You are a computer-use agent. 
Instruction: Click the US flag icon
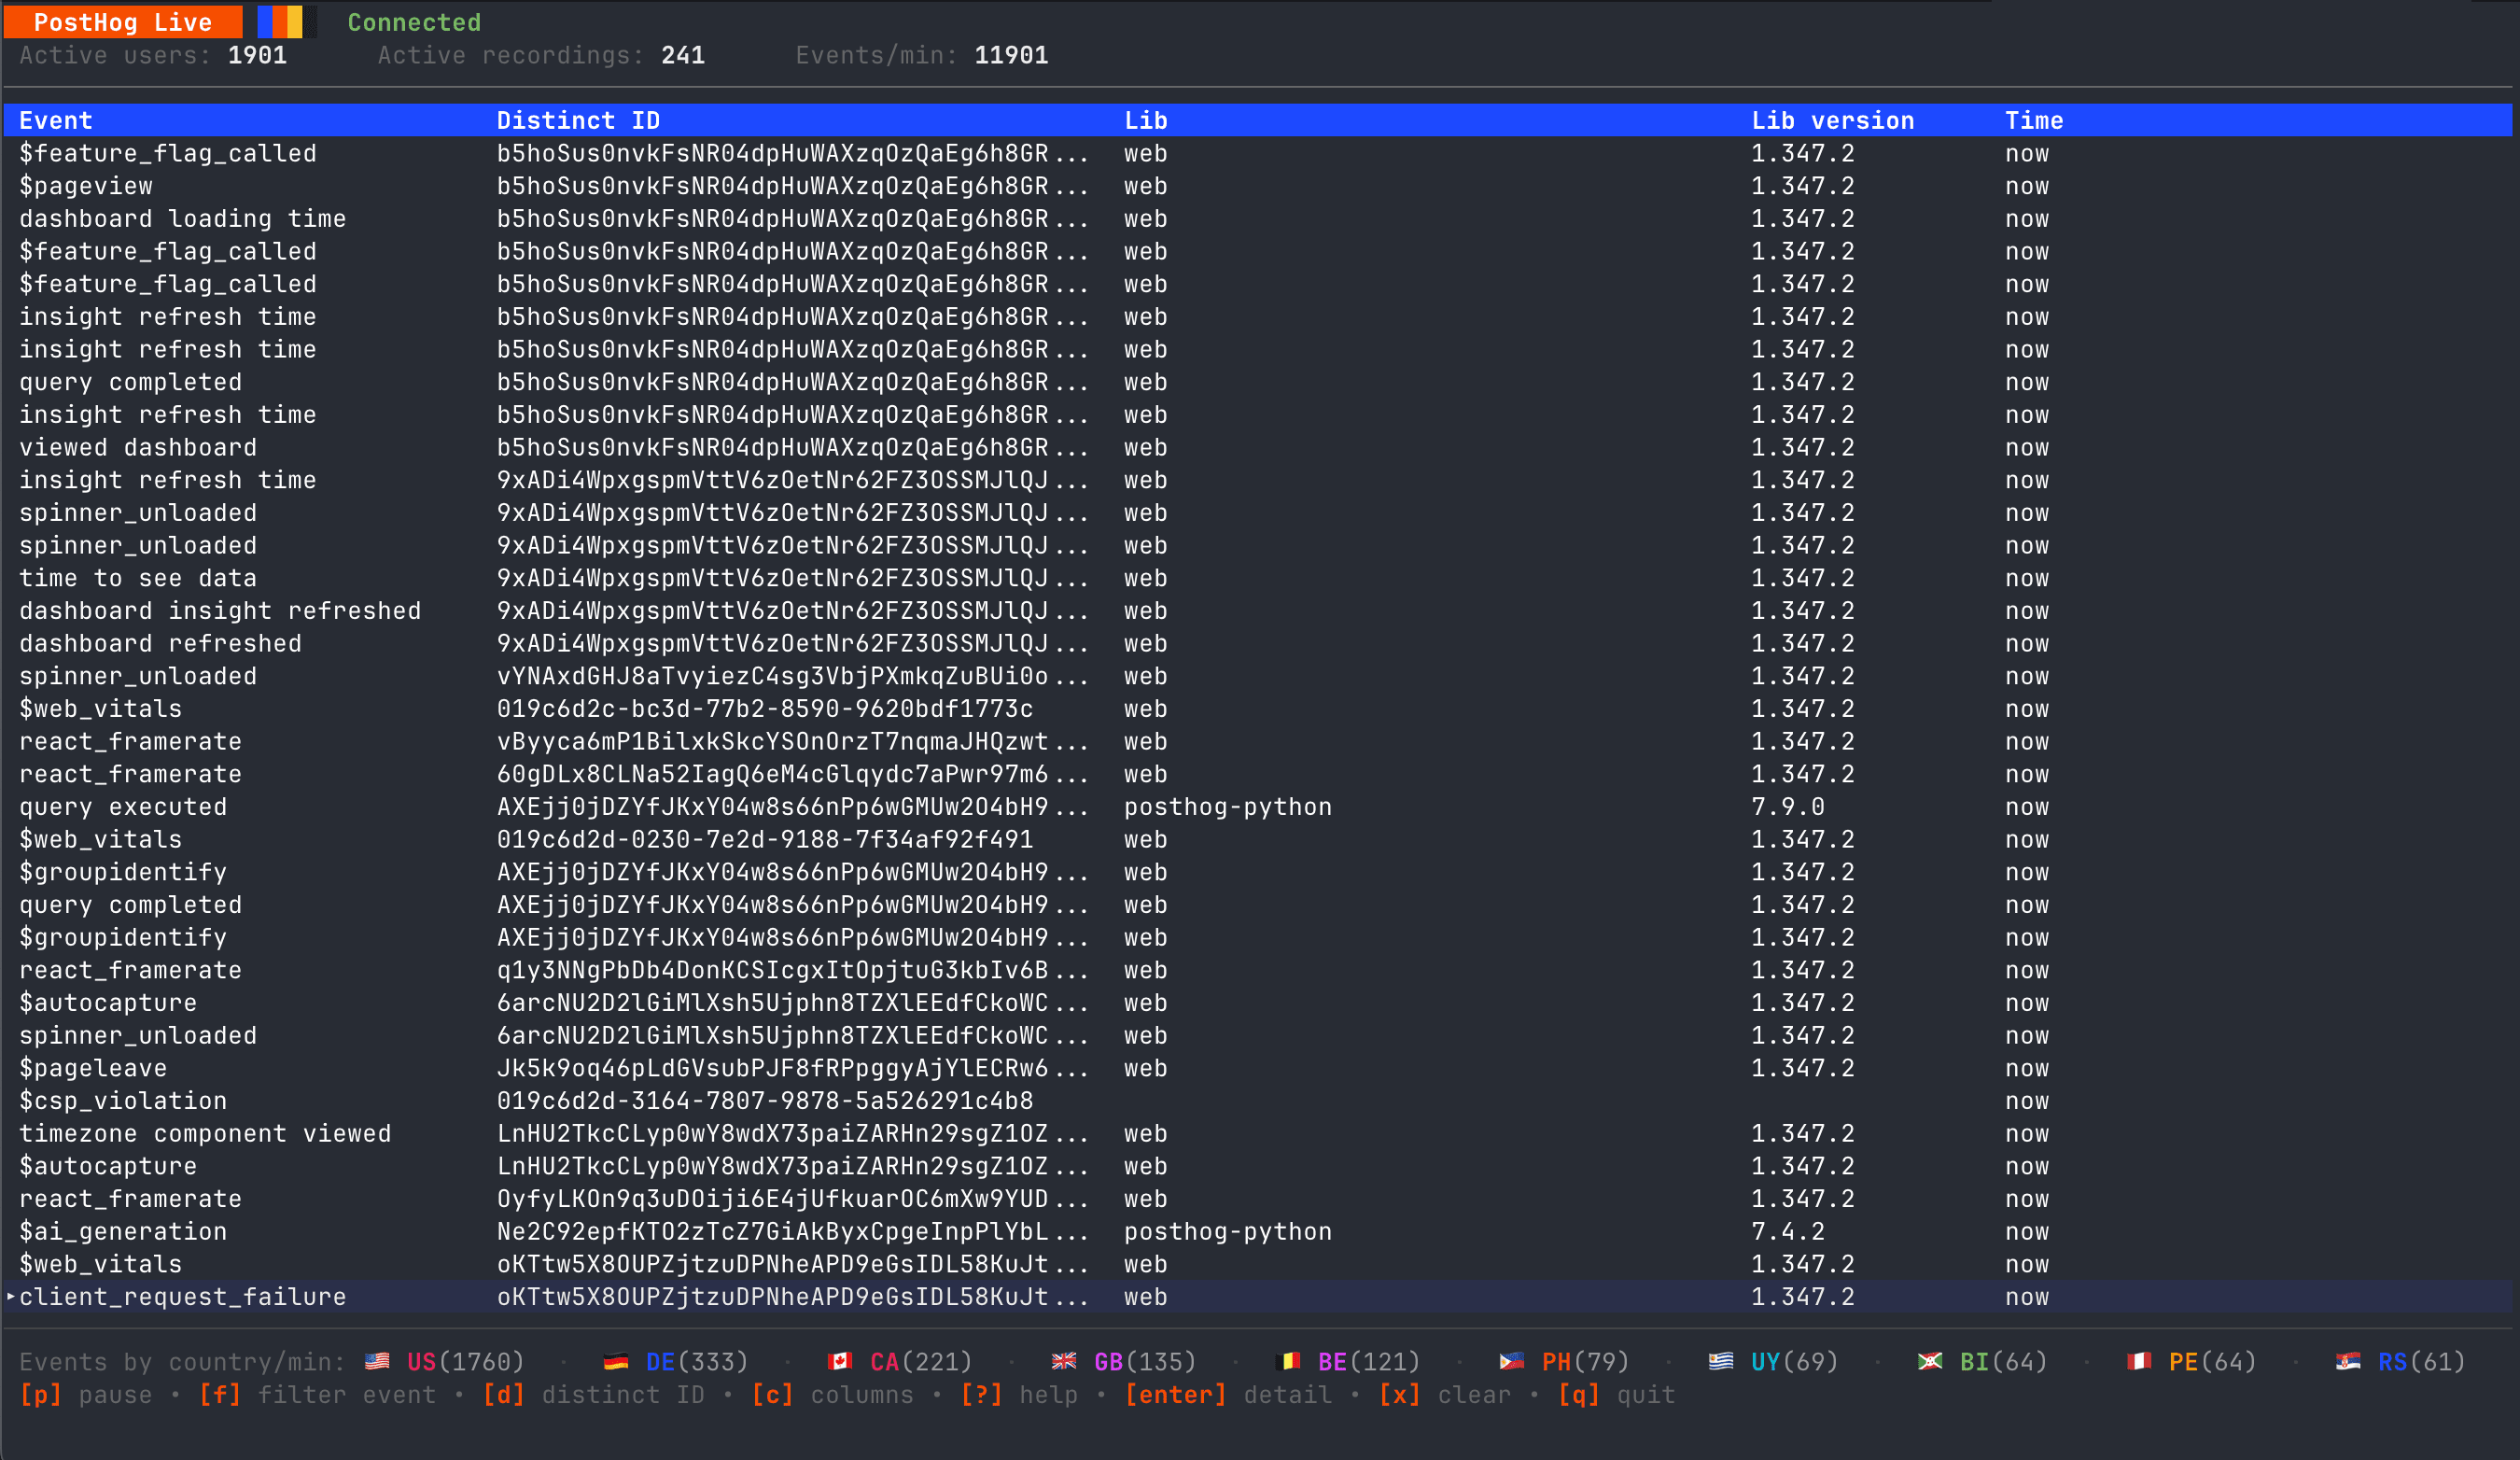click(377, 1361)
